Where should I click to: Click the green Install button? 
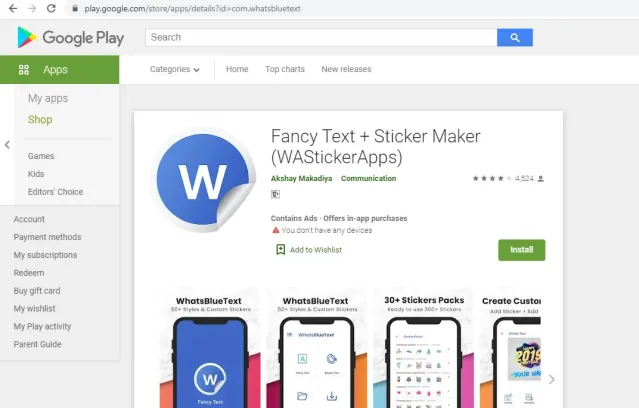(522, 250)
